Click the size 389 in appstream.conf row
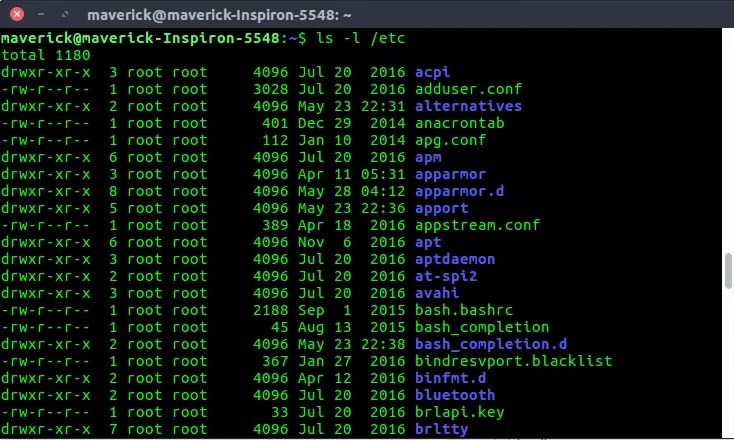 275,225
